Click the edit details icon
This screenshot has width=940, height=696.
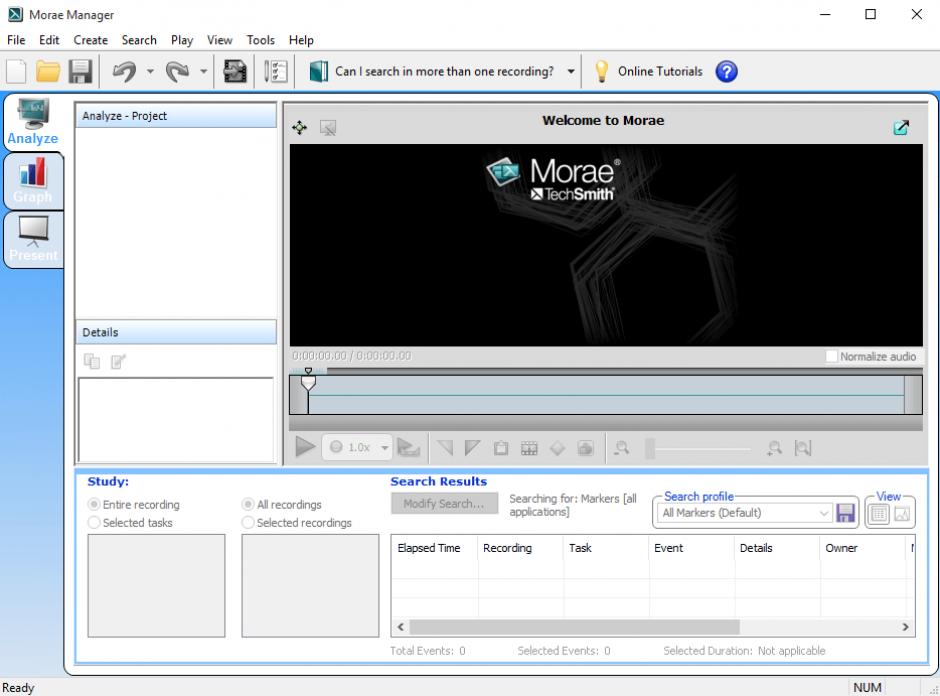pyautogui.click(x=118, y=361)
